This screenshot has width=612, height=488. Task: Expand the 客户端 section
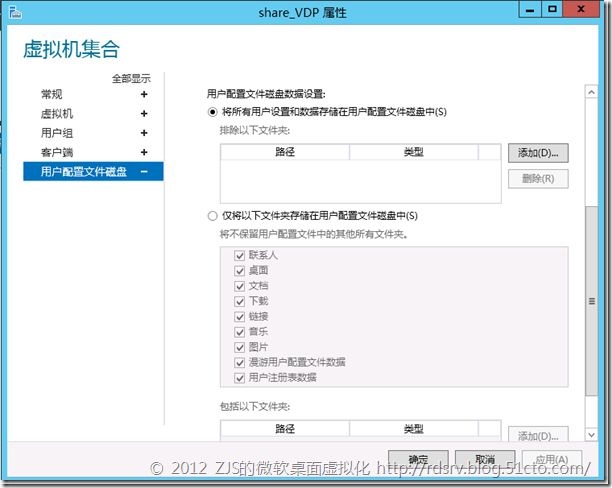tap(144, 152)
